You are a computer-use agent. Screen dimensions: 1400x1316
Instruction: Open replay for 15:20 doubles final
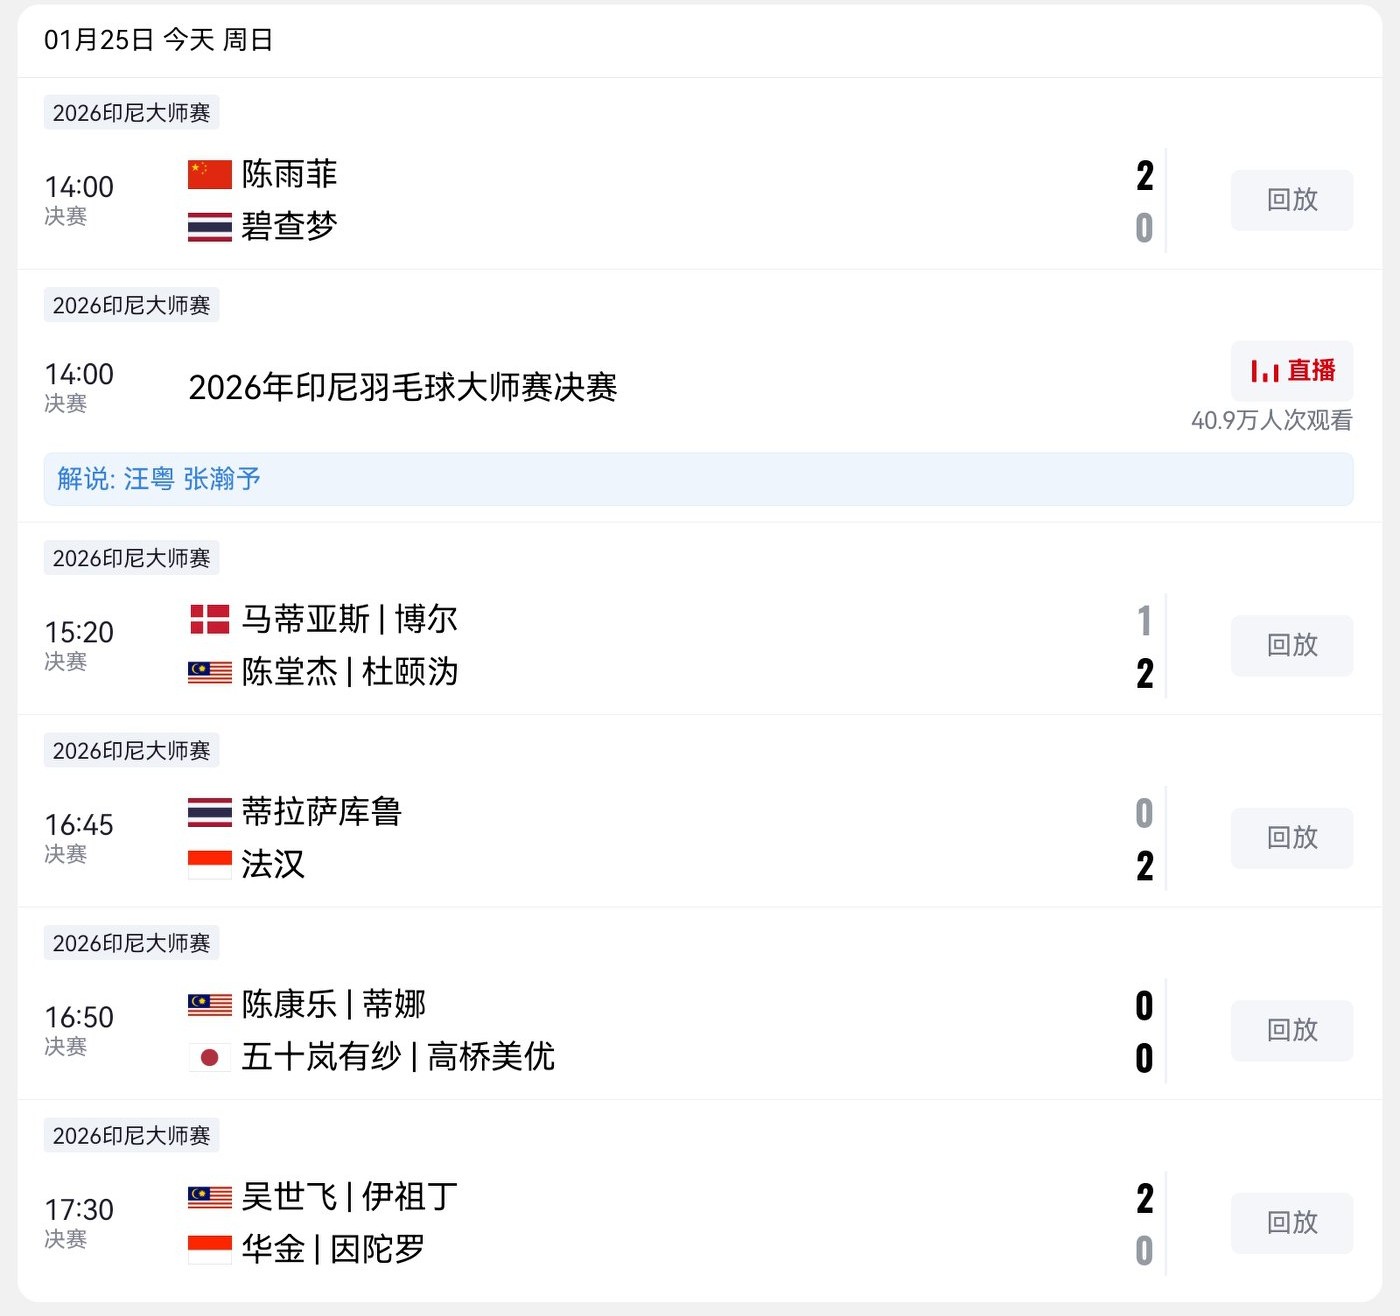click(1291, 645)
